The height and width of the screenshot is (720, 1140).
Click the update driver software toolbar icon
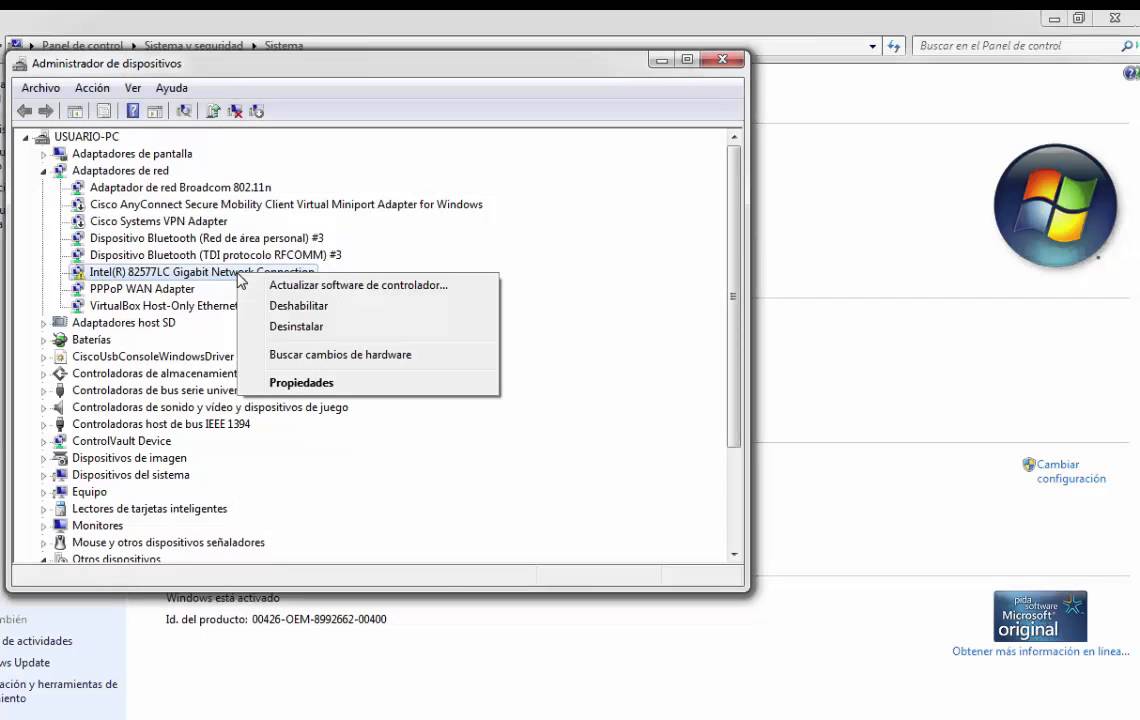pyautogui.click(x=213, y=111)
